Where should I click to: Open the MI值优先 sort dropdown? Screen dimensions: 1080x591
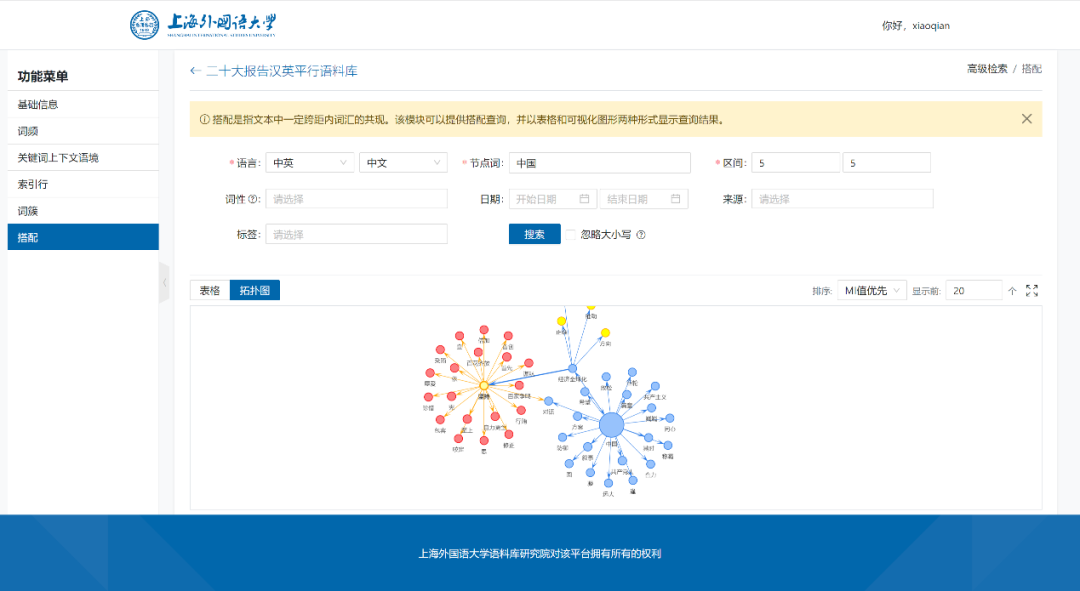[869, 290]
